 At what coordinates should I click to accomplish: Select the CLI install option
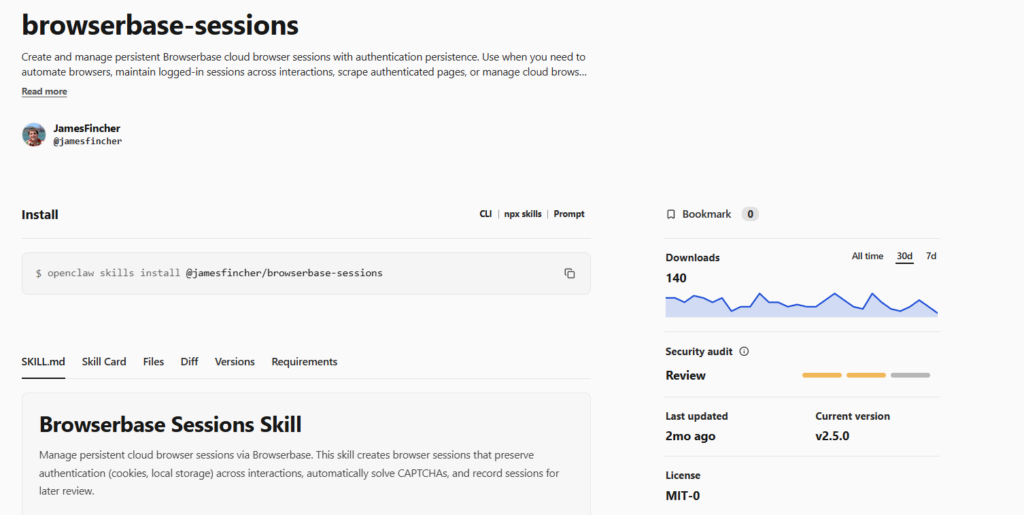(485, 214)
